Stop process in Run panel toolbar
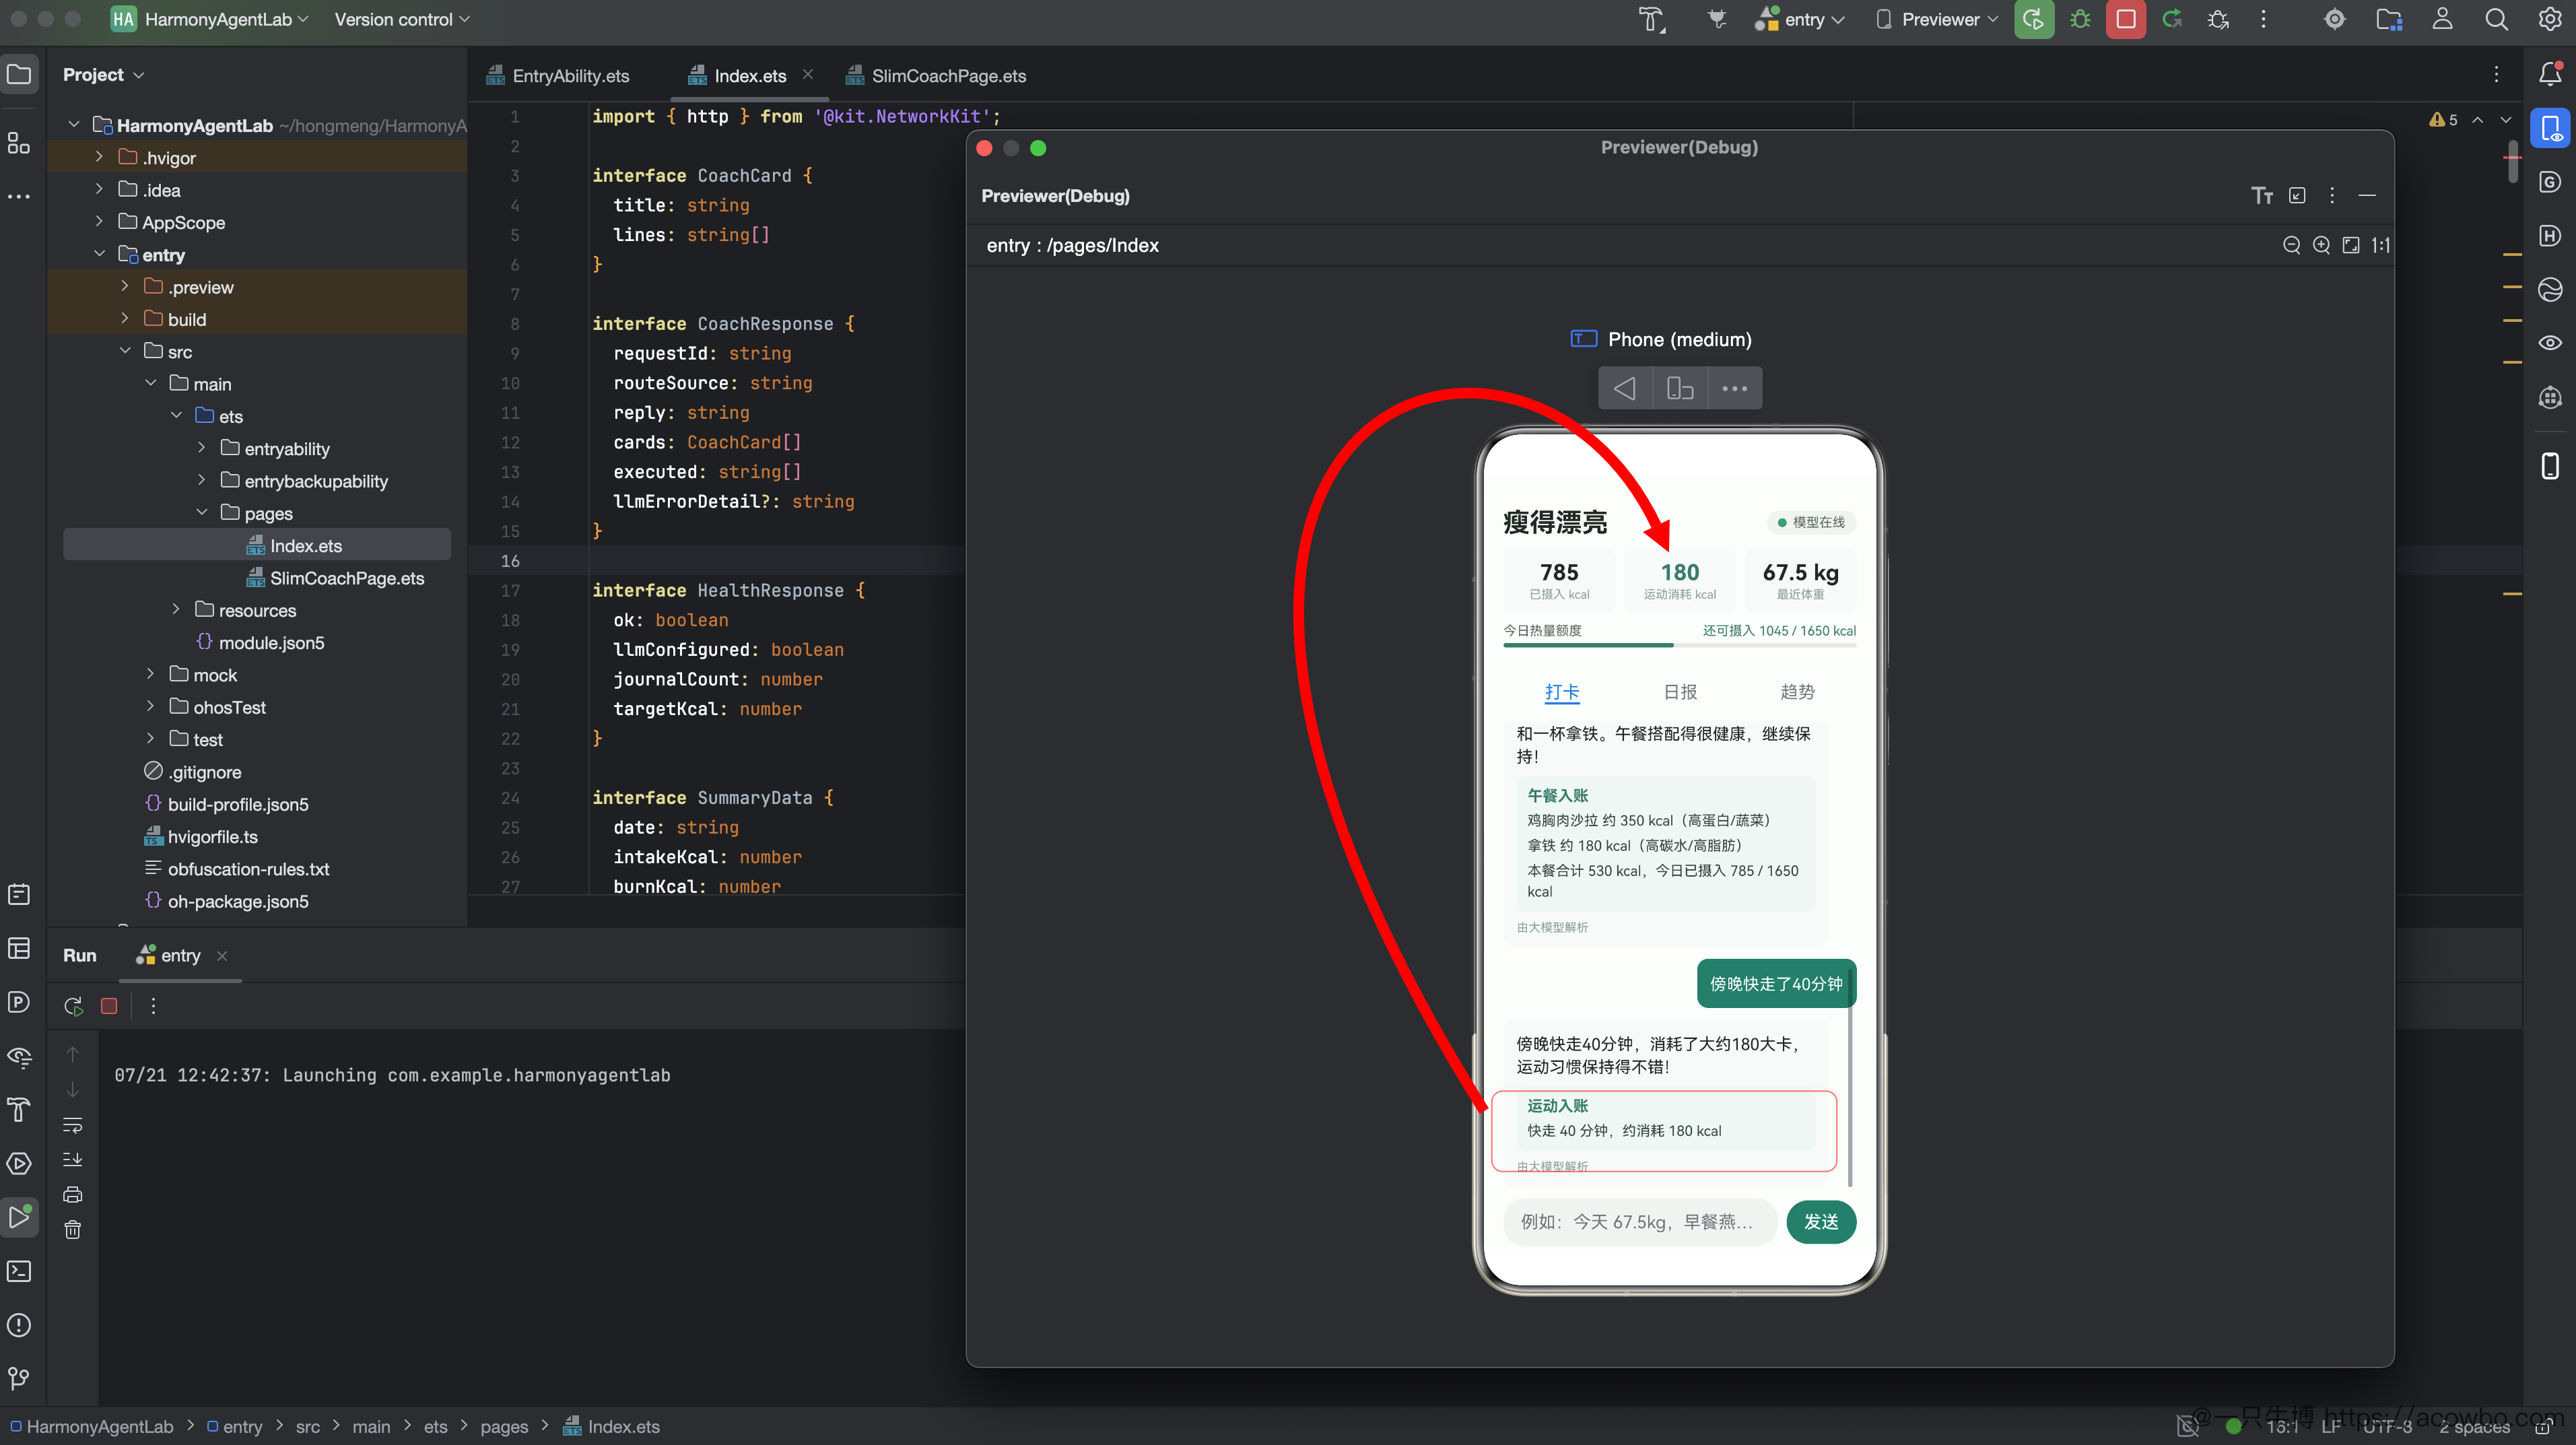The width and height of the screenshot is (2576, 1445). tap(109, 1006)
